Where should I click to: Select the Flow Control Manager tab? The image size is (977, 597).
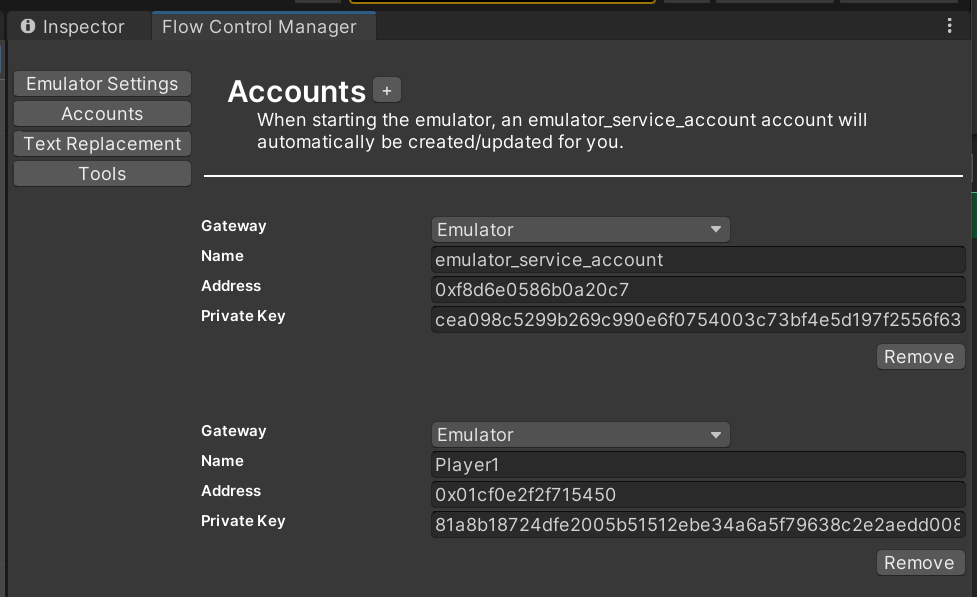(x=262, y=27)
